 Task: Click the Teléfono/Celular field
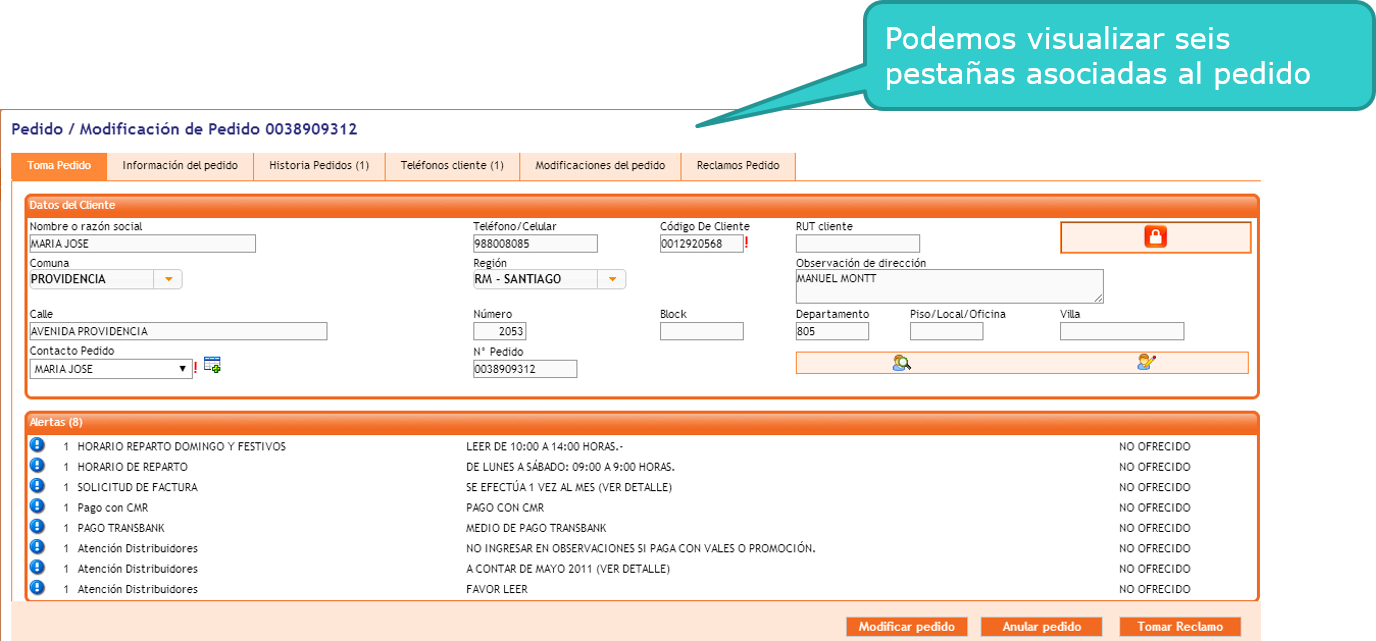pyautogui.click(x=535, y=244)
